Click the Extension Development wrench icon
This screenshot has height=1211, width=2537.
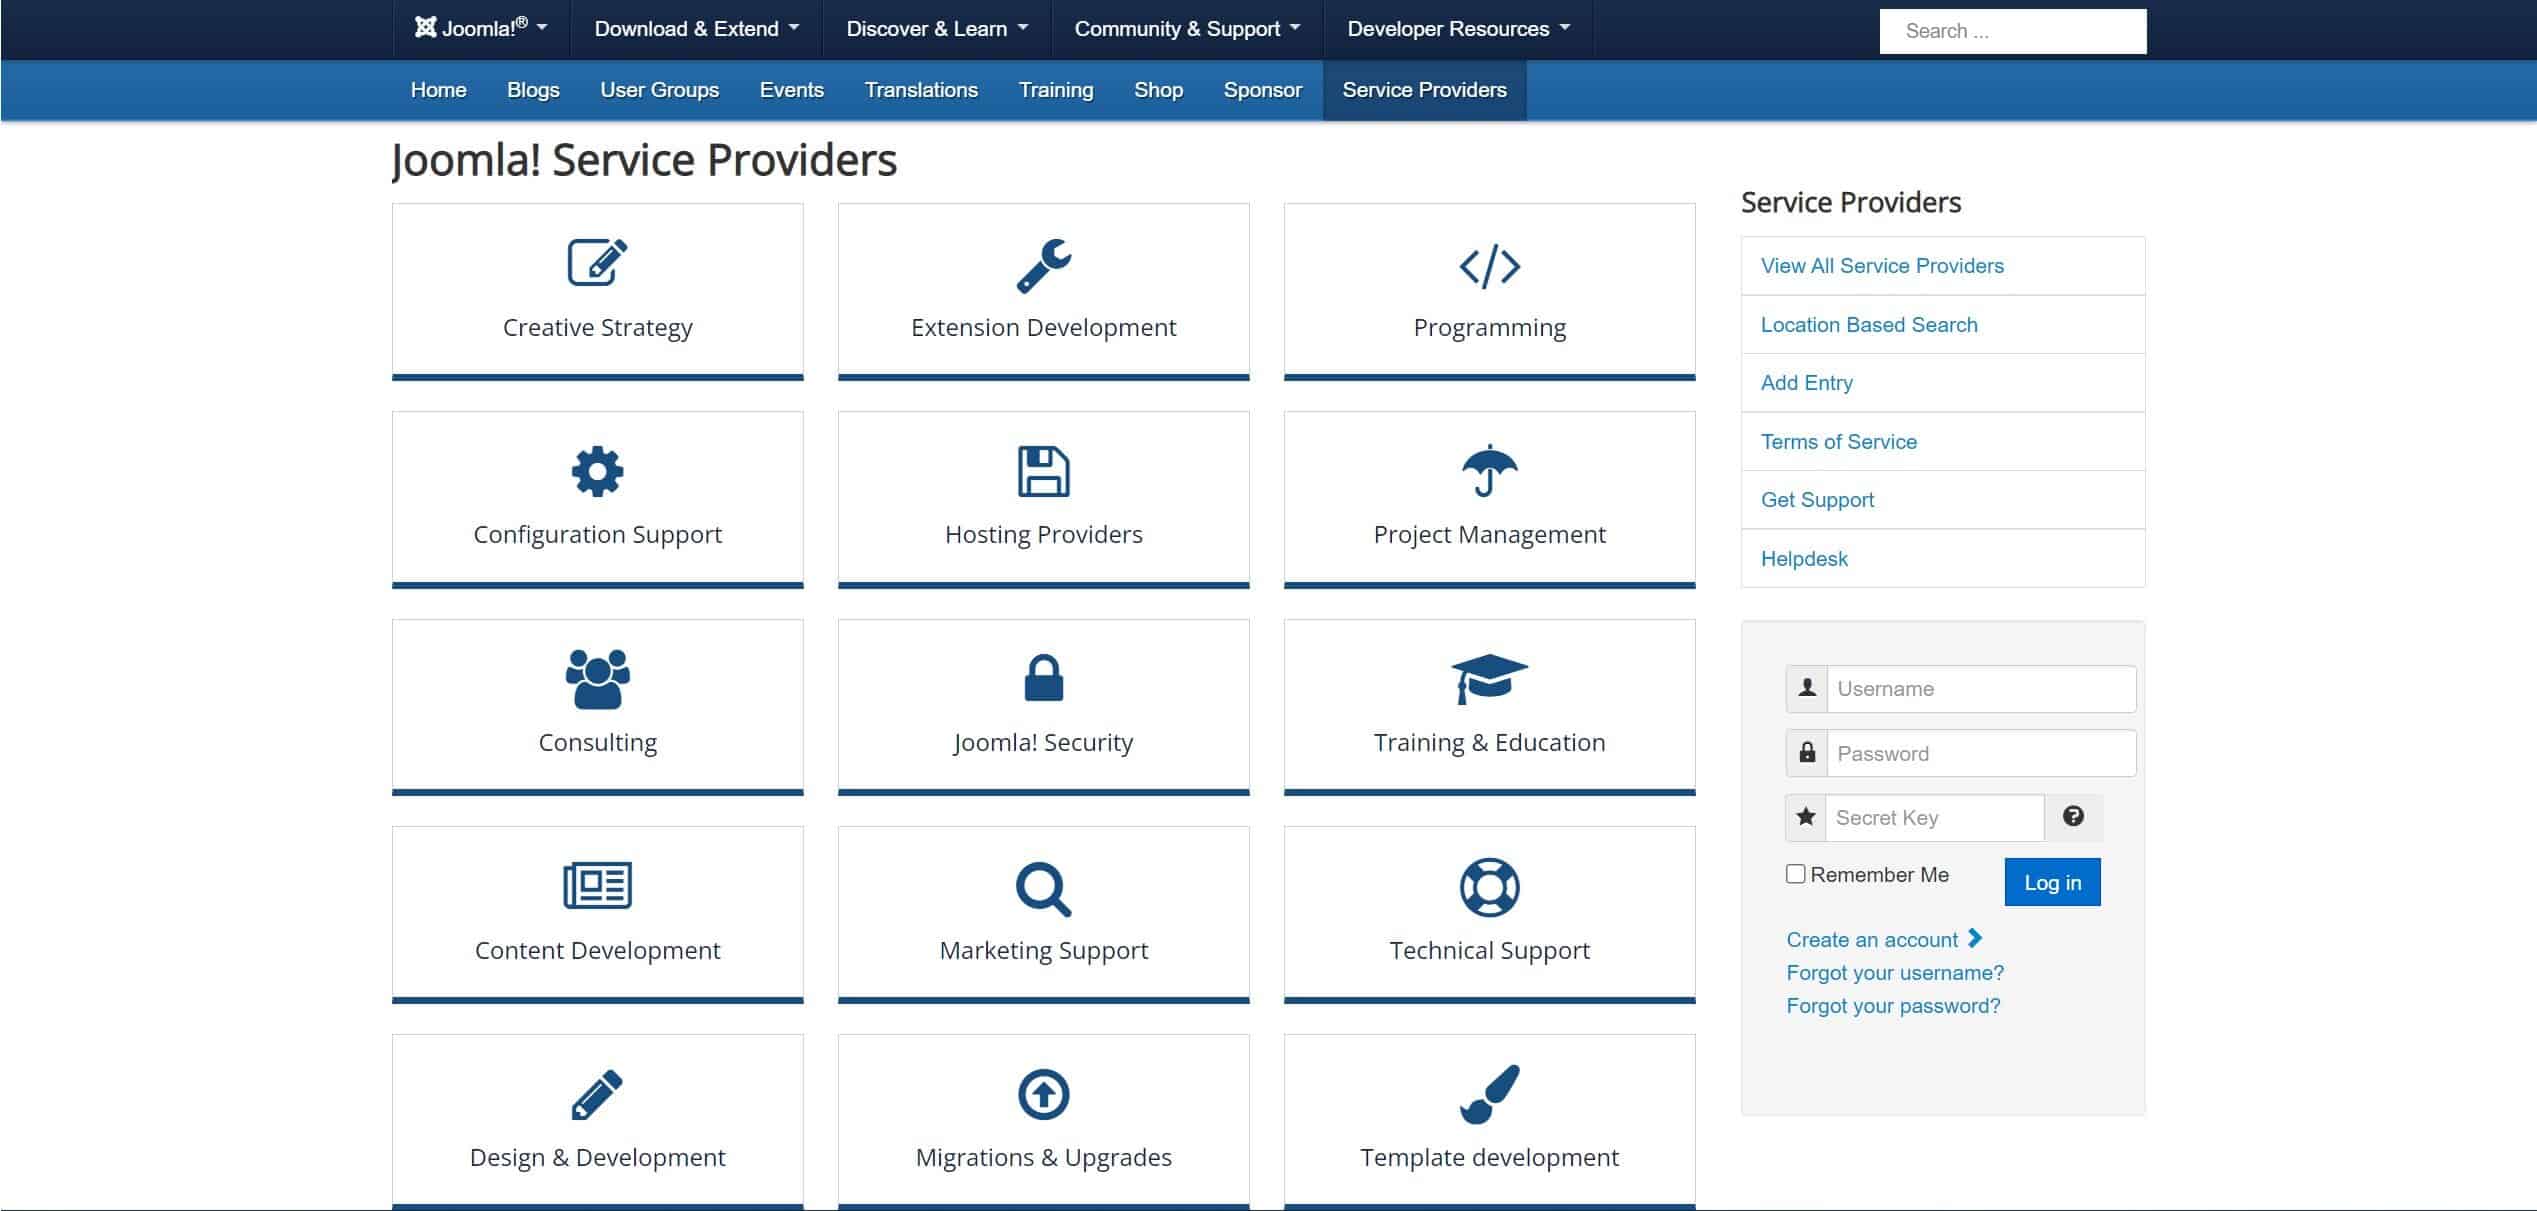tap(1043, 265)
